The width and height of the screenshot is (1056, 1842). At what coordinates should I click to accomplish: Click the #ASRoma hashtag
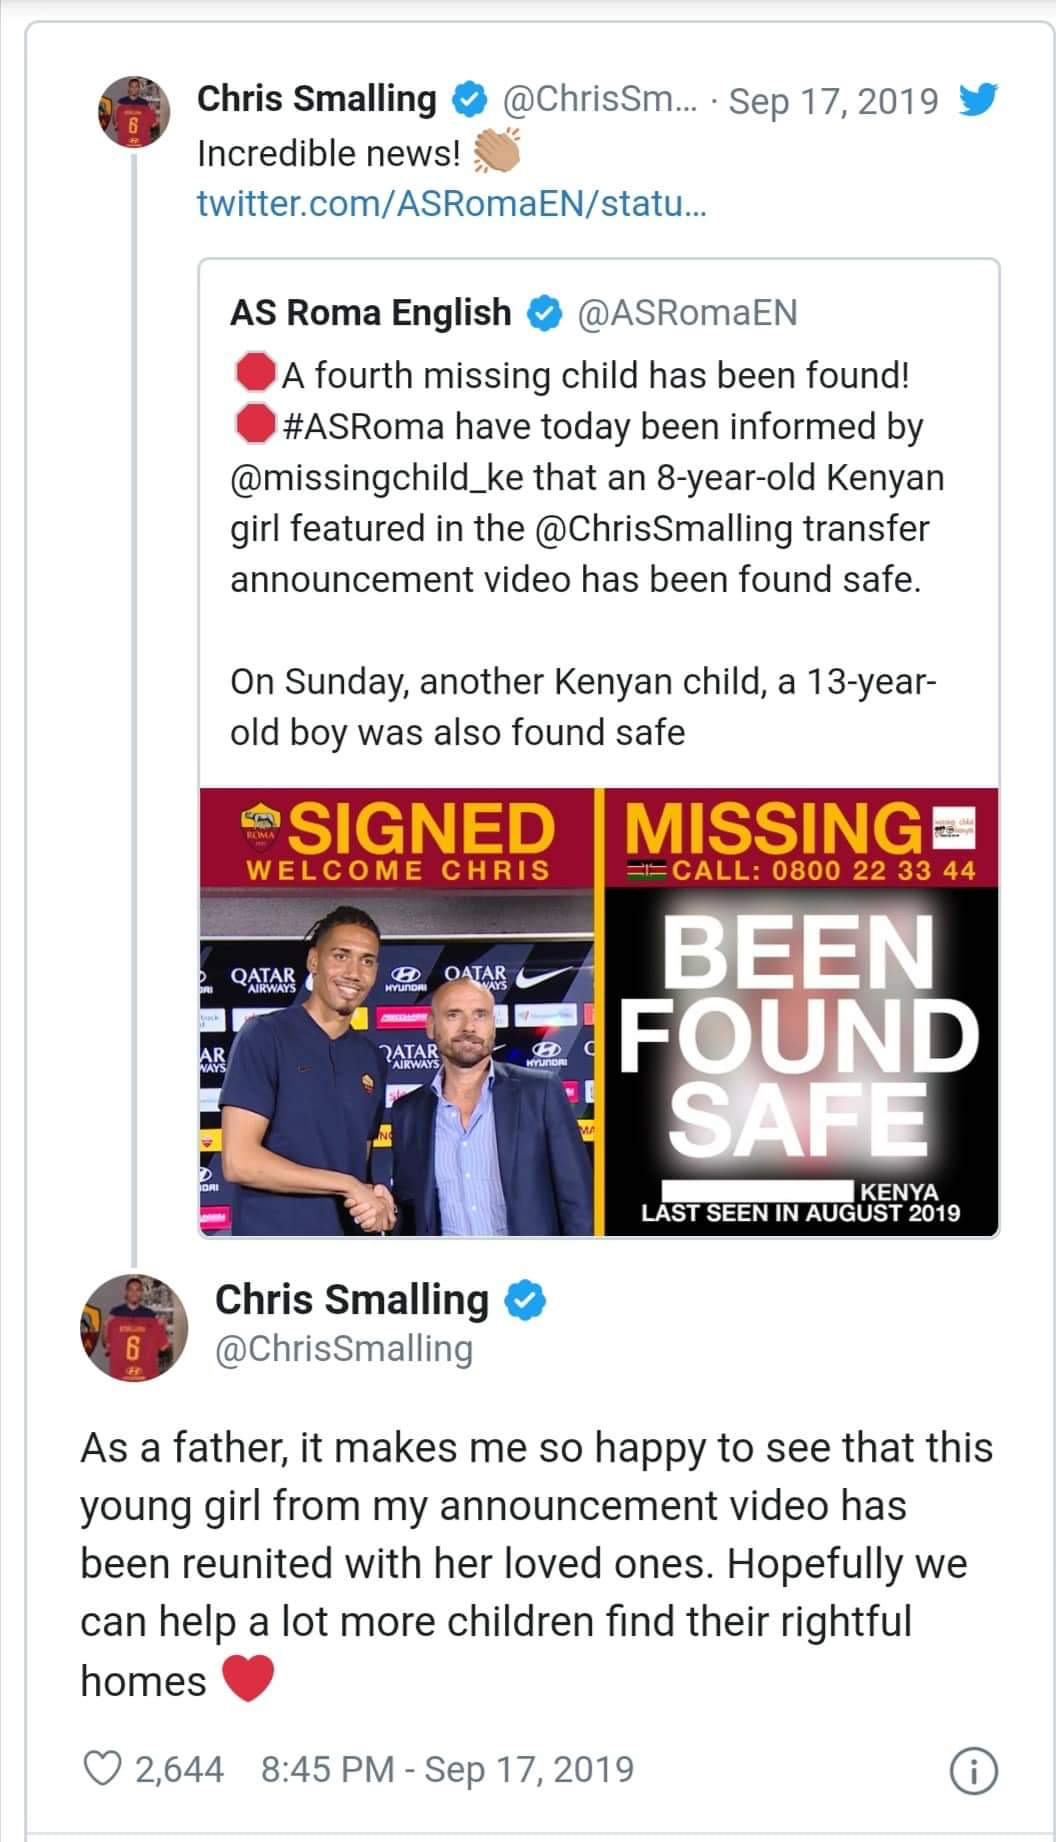pos(364,426)
